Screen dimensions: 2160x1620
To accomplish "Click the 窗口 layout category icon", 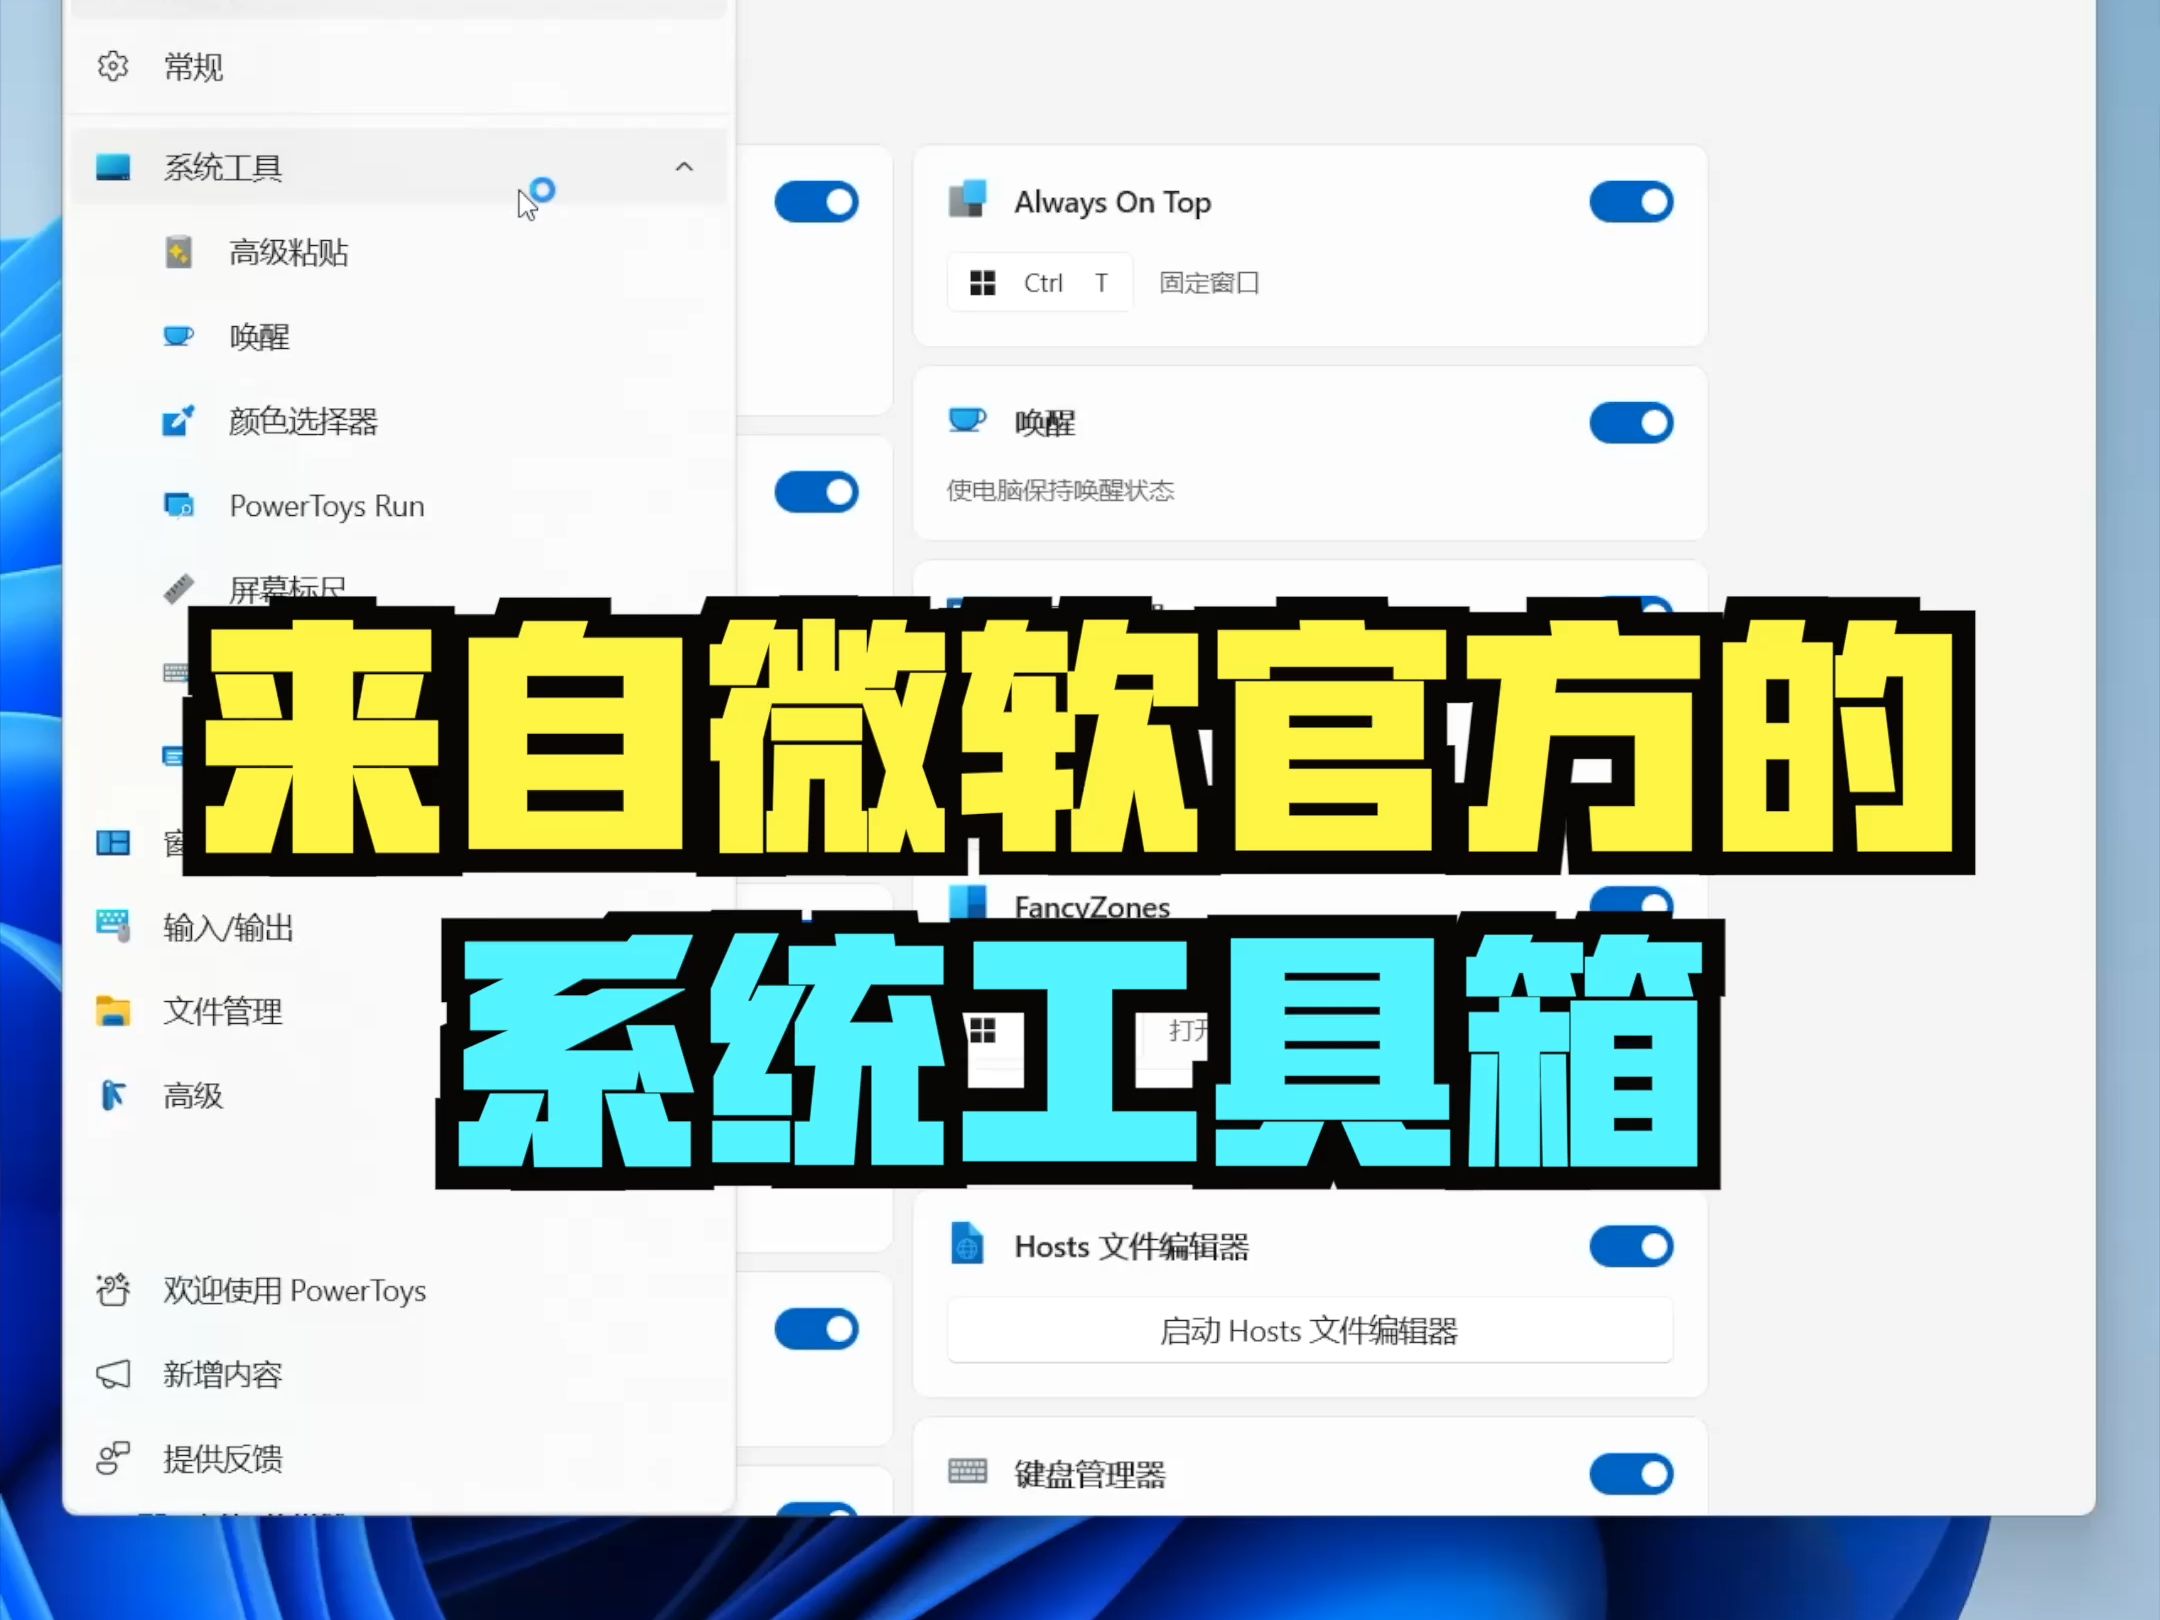I will tap(113, 843).
